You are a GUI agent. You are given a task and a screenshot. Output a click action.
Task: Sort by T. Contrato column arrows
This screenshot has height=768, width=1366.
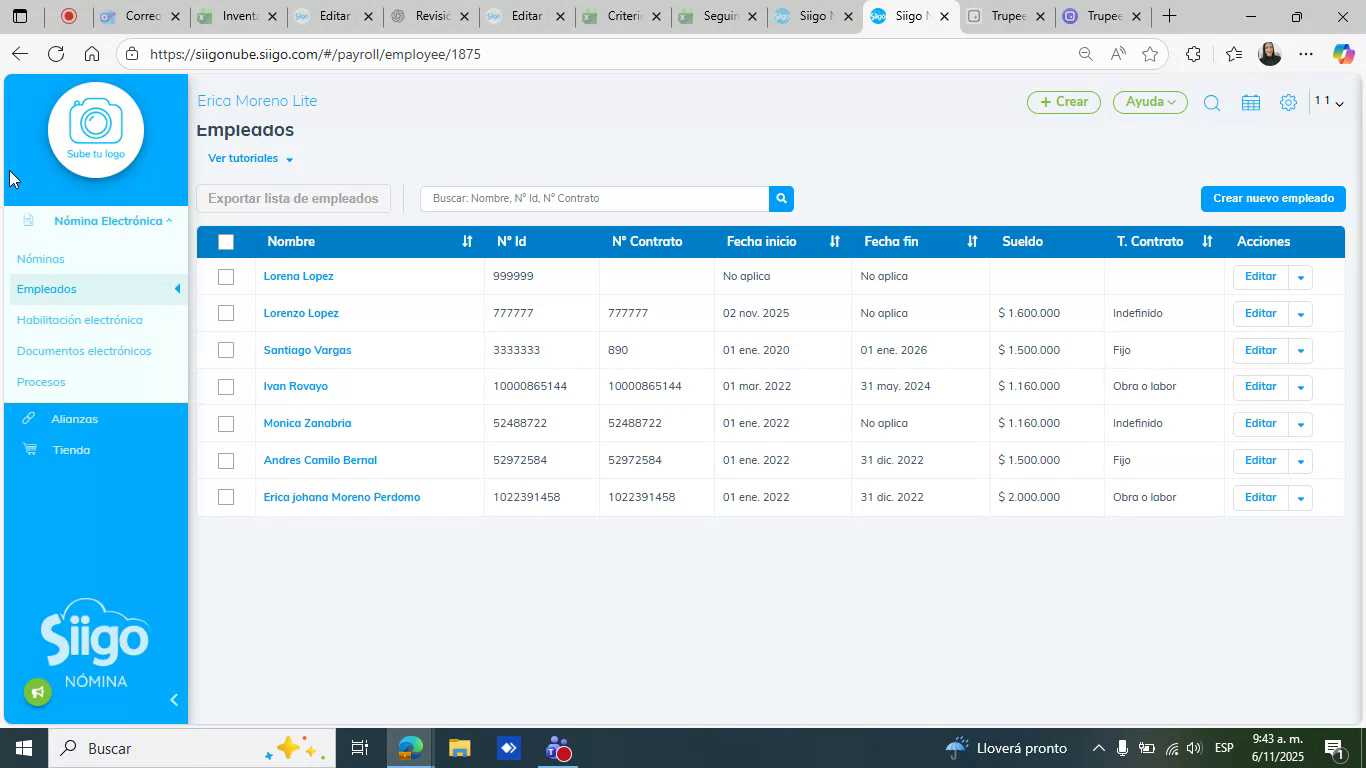pos(1207,241)
